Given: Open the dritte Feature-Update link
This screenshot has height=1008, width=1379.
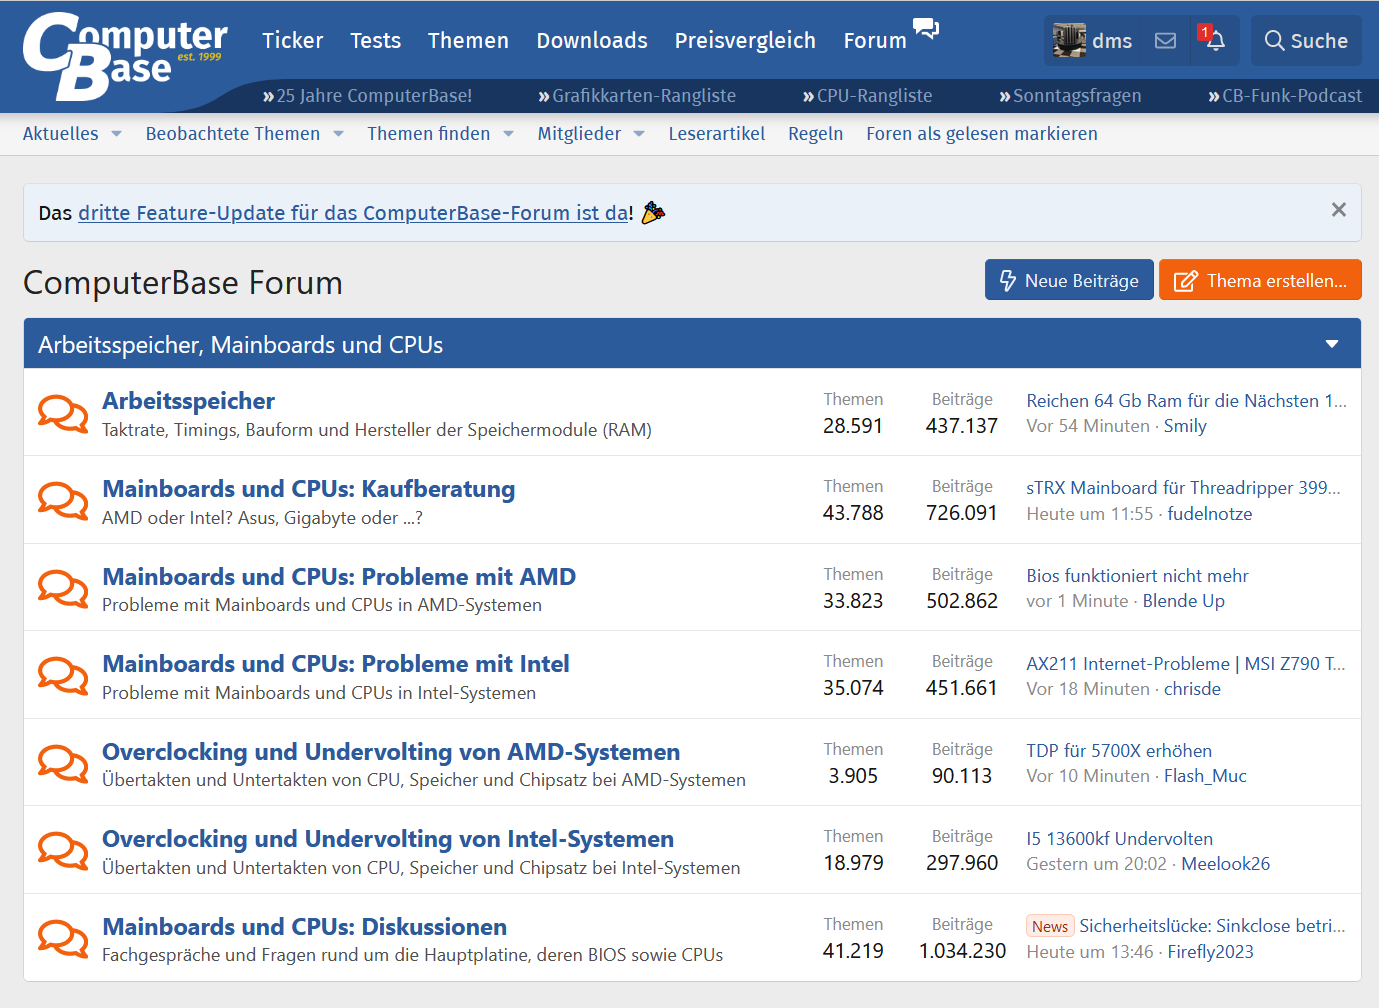Looking at the screenshot, I should click(x=354, y=213).
